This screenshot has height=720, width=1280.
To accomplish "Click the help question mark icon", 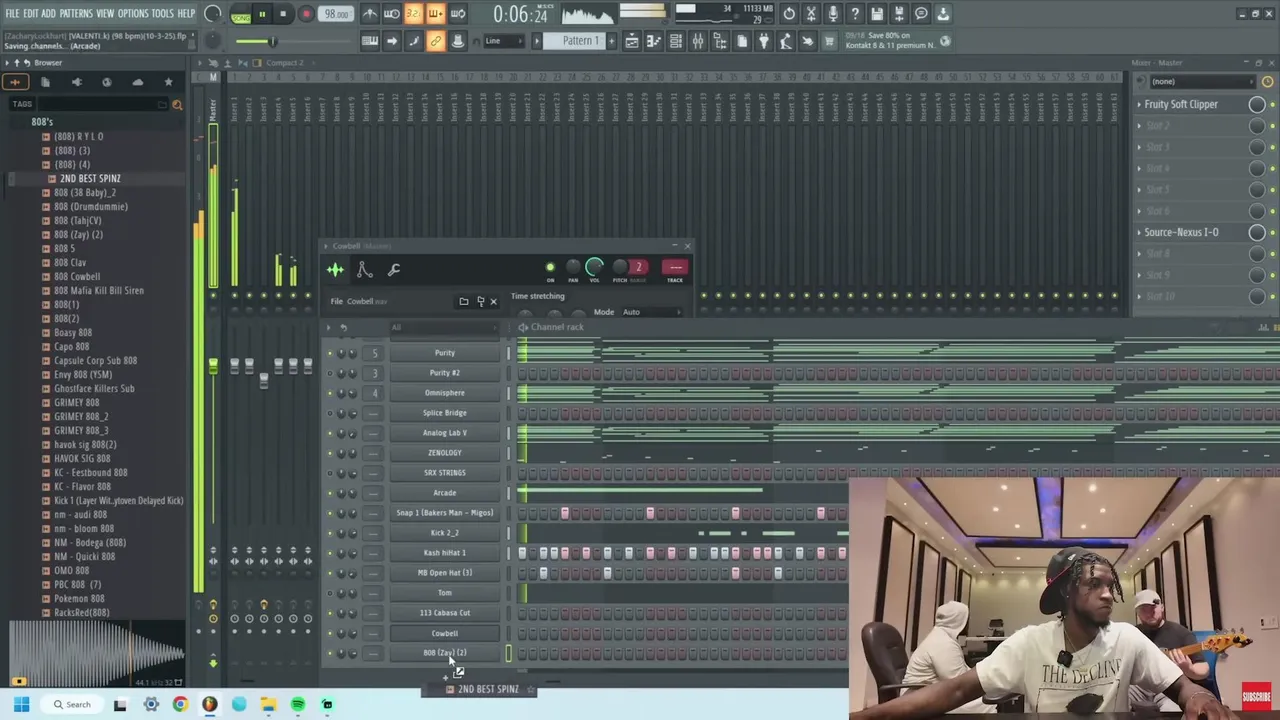I will [855, 14].
